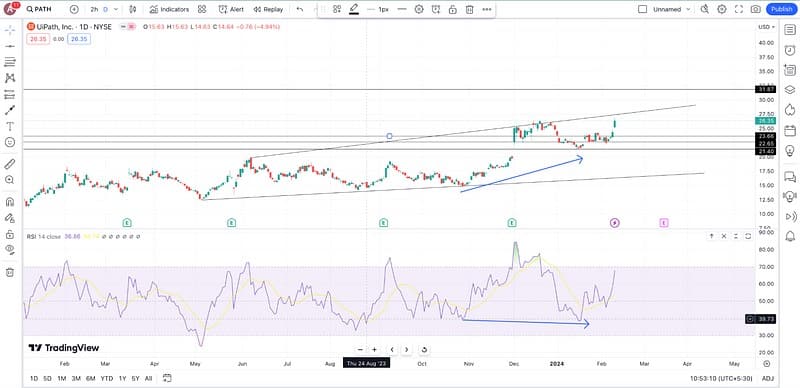Open the forecasting and measurement tools
Viewport: 800px width, 388px height.
(10, 94)
